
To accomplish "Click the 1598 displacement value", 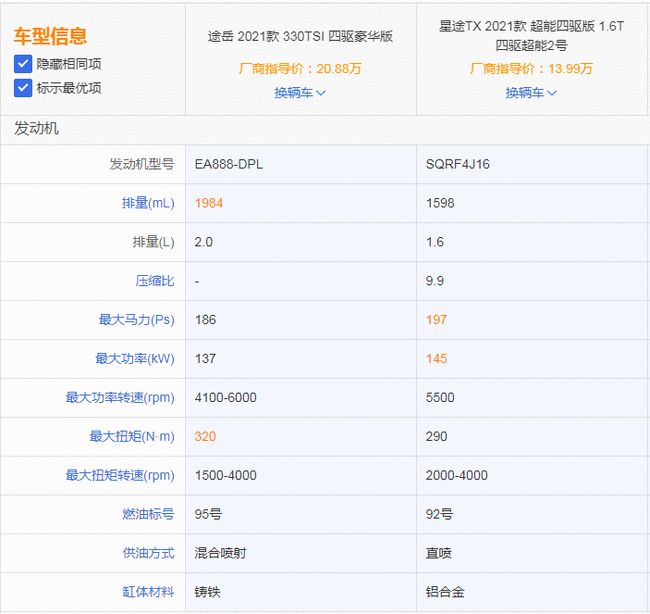I will (x=440, y=203).
